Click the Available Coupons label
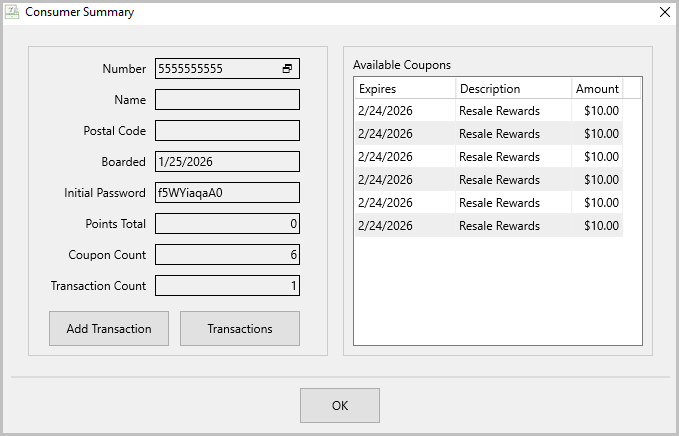Viewport: 679px width, 436px height. click(402, 65)
